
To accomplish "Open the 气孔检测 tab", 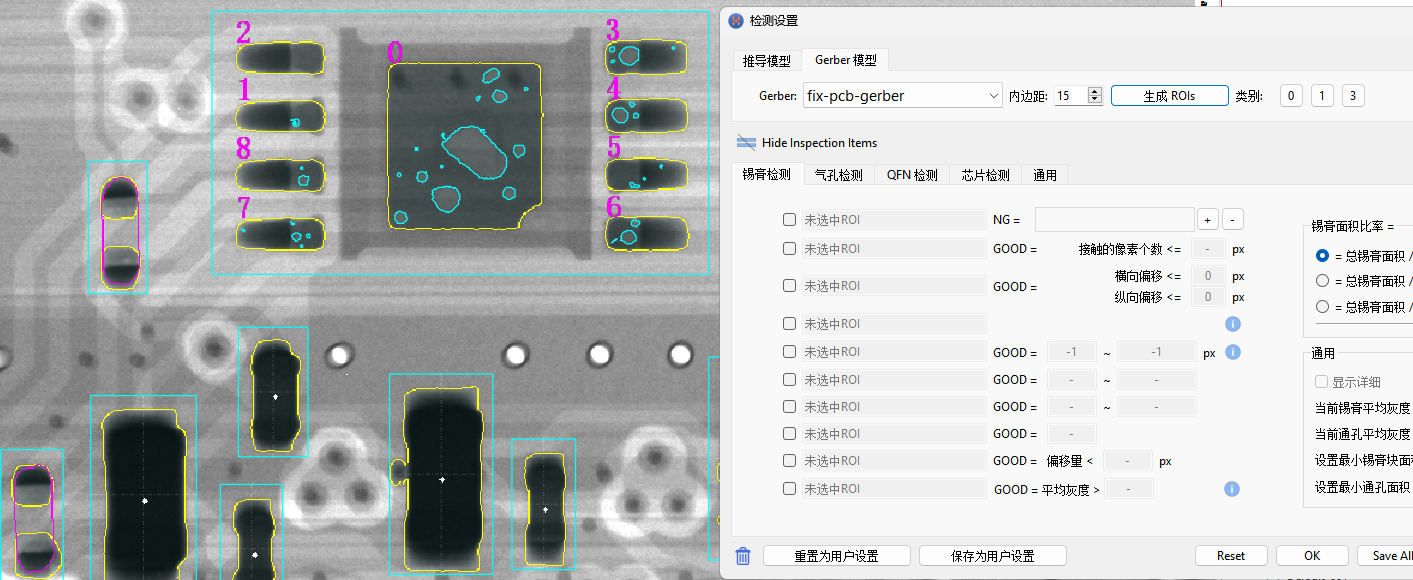I will click(838, 175).
